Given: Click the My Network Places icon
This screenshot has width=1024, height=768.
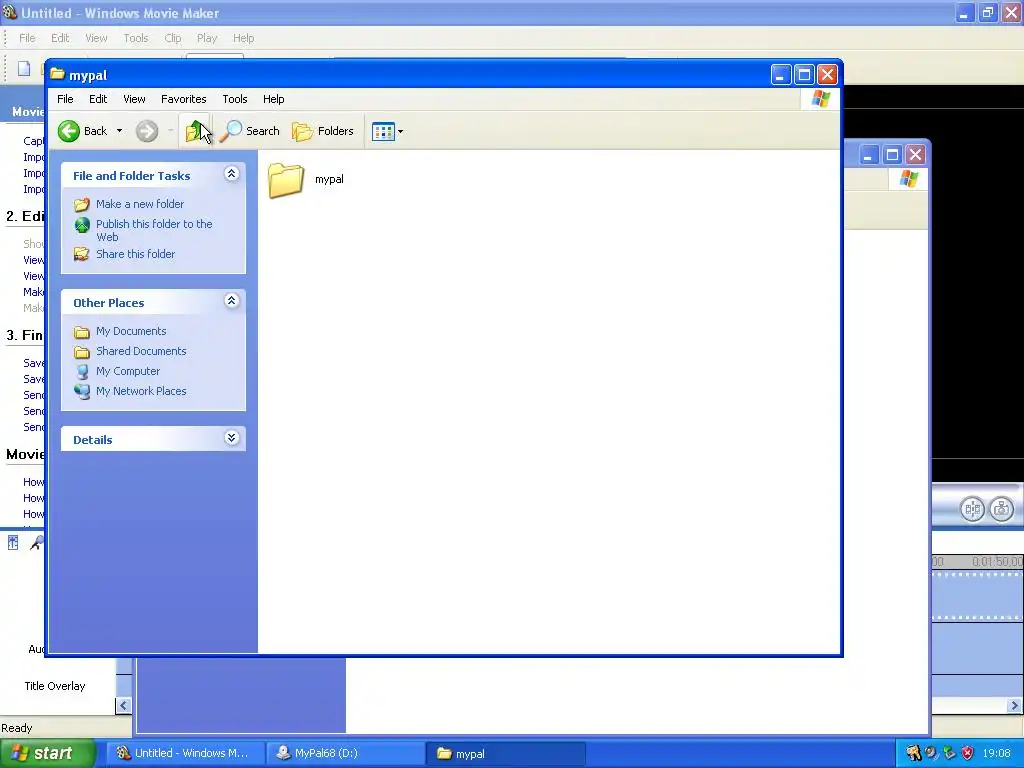Looking at the screenshot, I should pos(82,392).
